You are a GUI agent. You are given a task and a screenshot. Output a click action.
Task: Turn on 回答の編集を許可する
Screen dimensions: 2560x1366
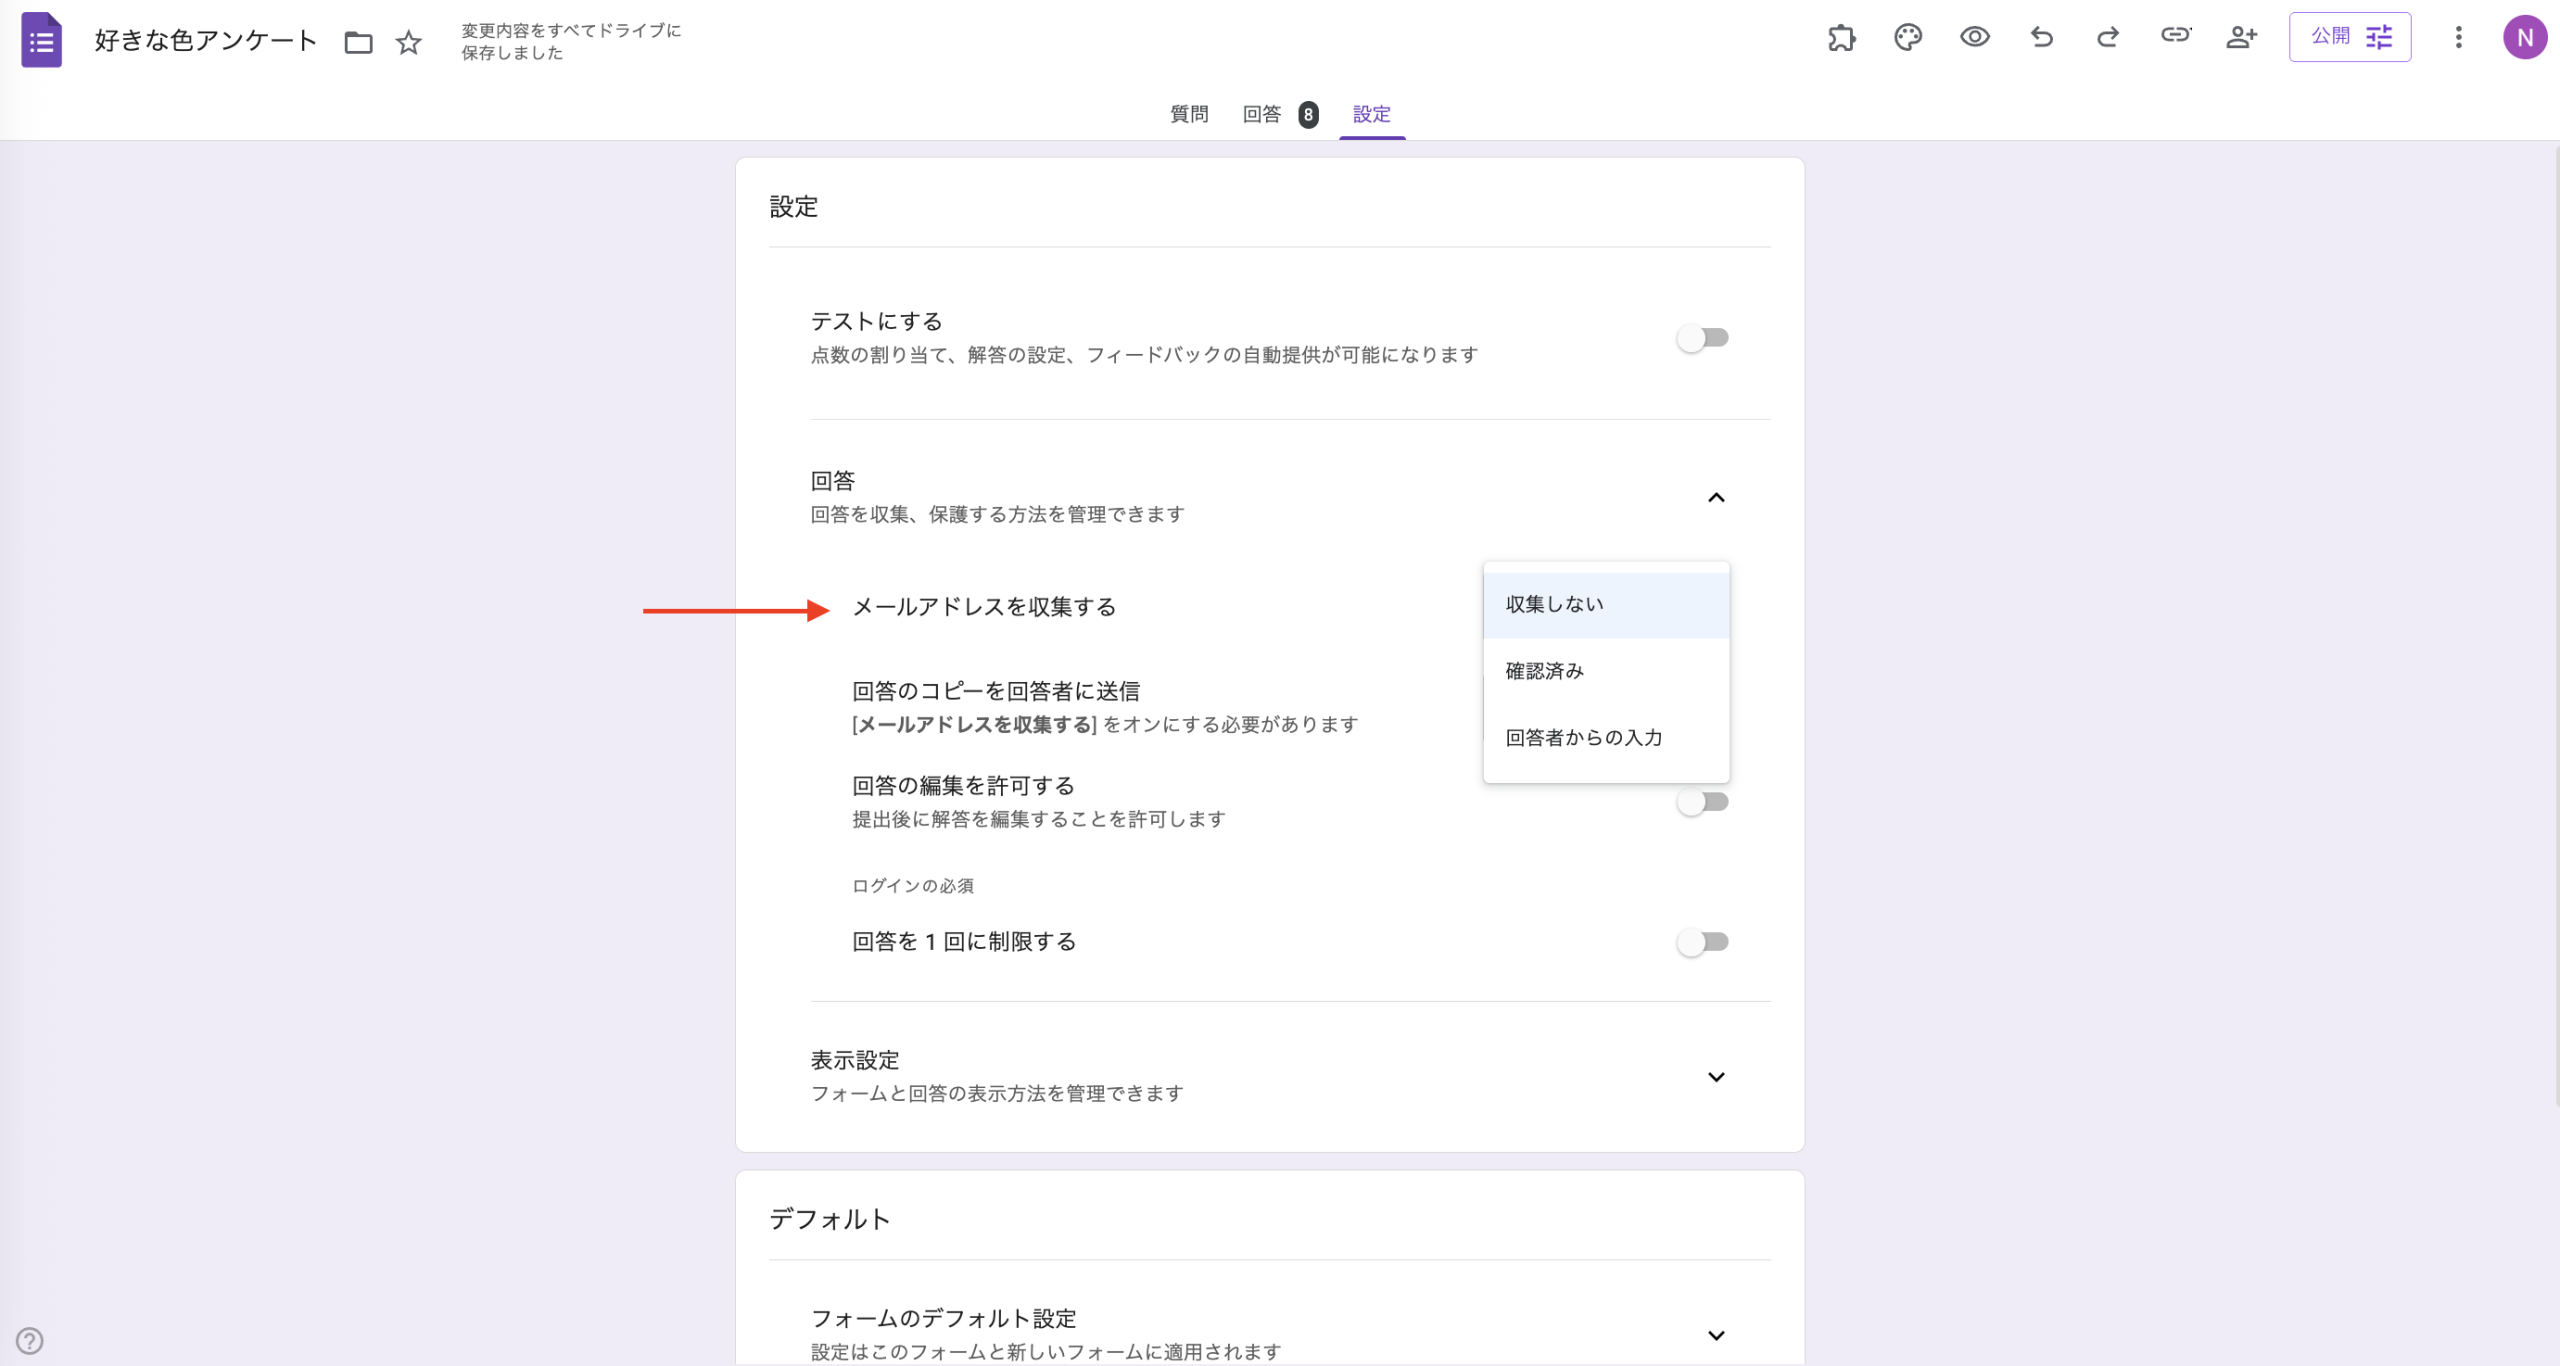(x=1703, y=801)
